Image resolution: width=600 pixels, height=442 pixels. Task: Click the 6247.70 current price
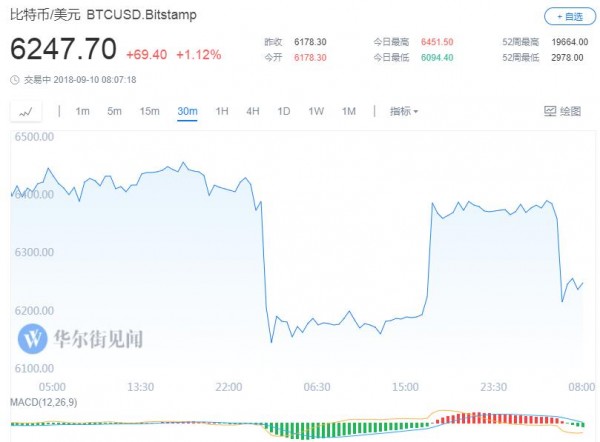pos(63,47)
